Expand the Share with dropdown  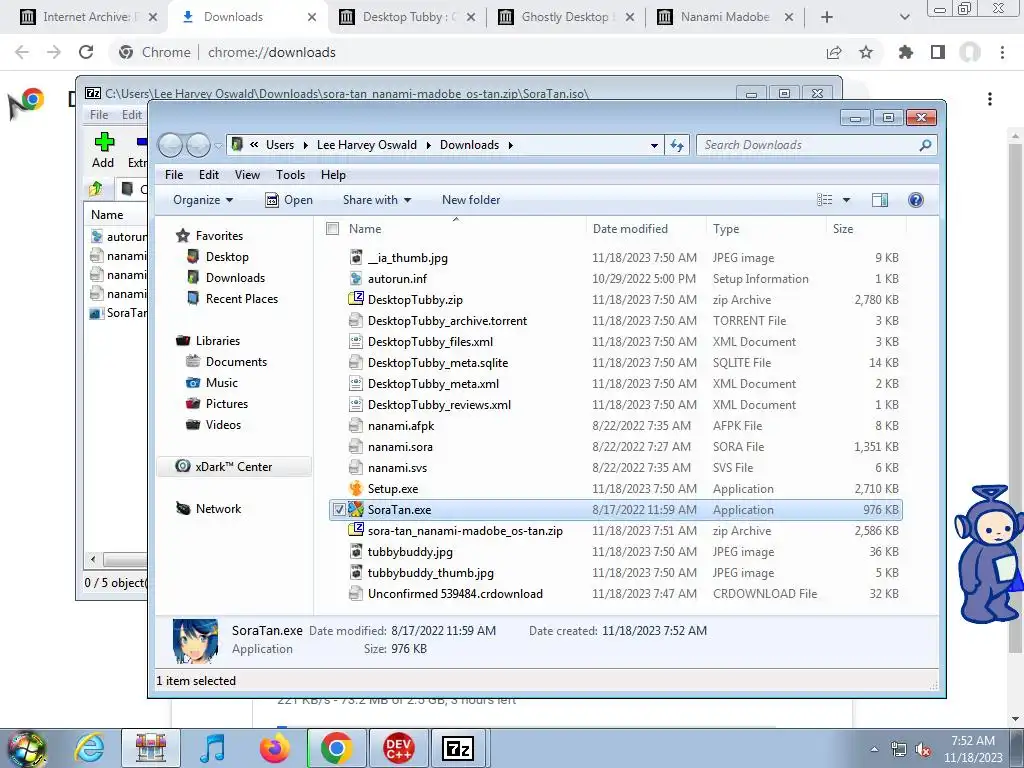pos(377,200)
